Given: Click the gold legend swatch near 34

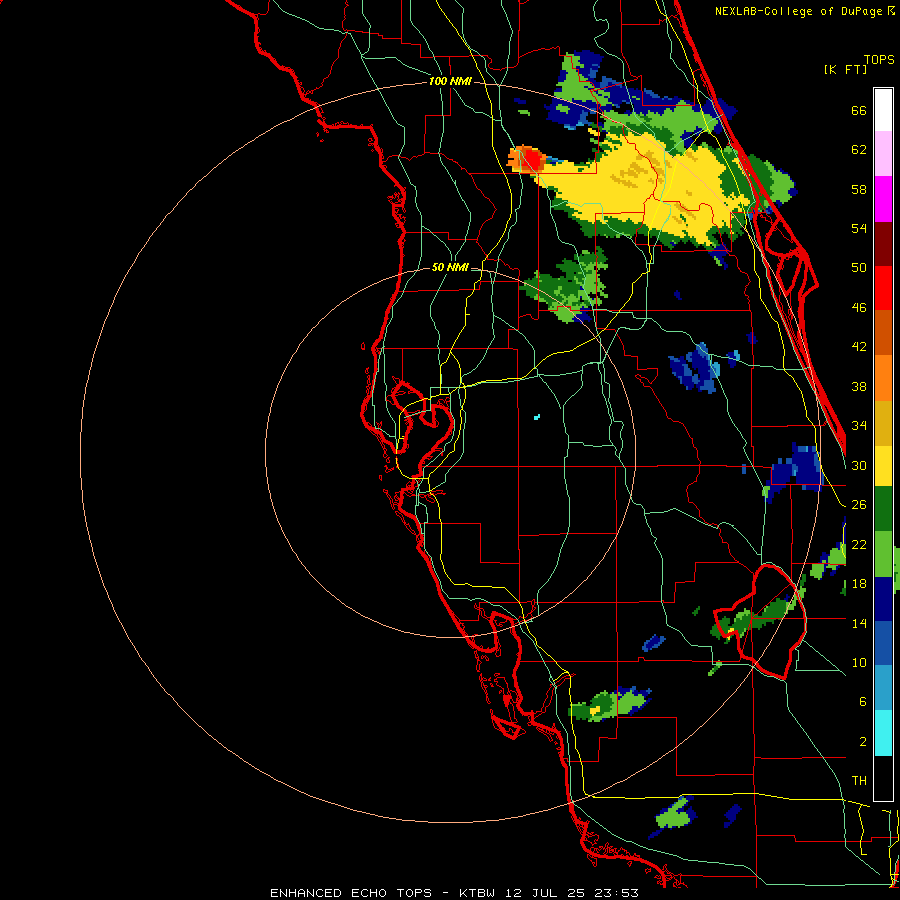Looking at the screenshot, I should click(x=883, y=422).
